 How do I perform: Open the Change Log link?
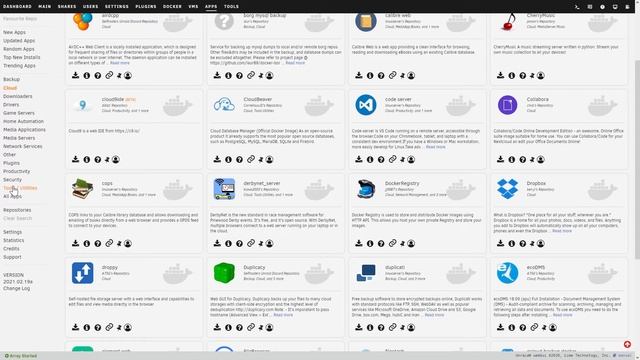click(16, 288)
